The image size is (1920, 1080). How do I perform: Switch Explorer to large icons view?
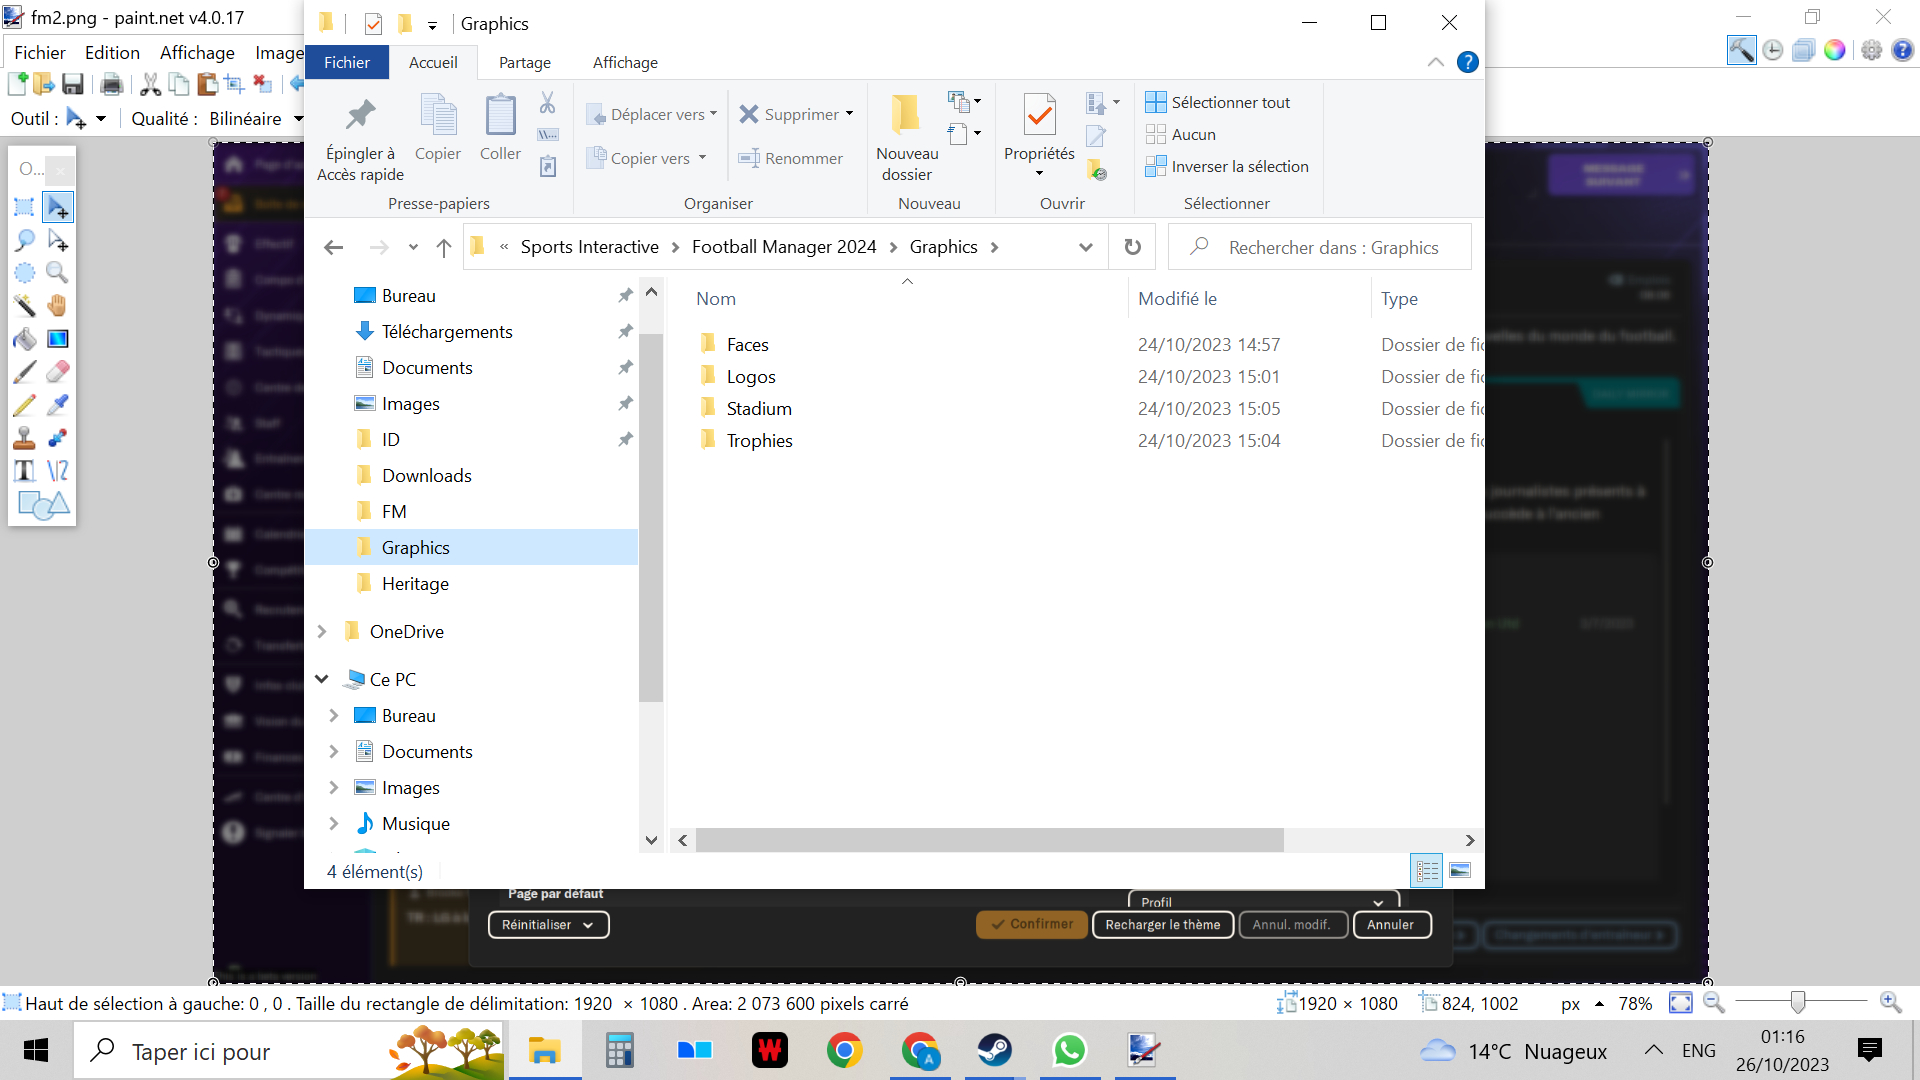click(x=1460, y=871)
